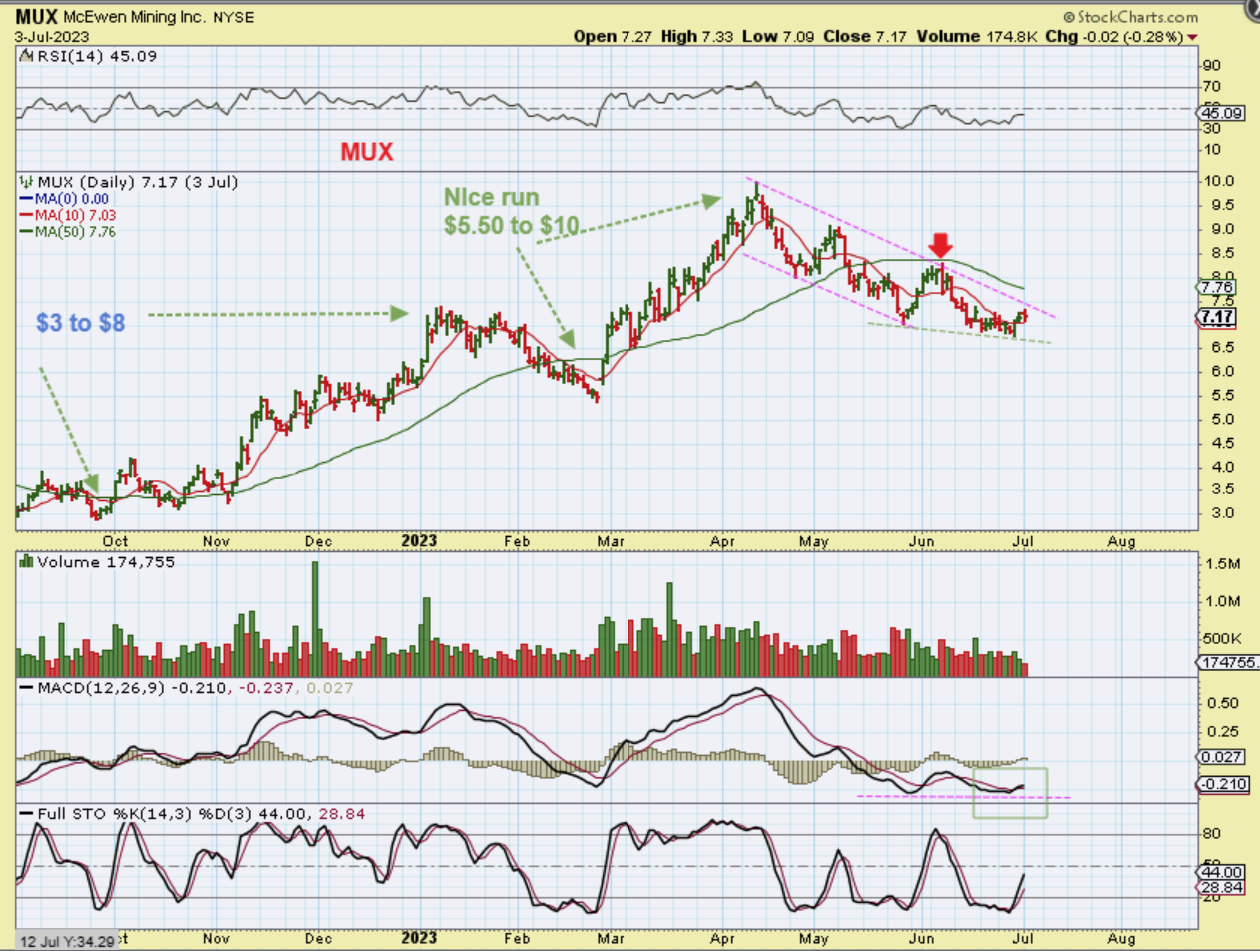
Task: Click the MACD(12,26,9) -0.210 legend text
Action: tap(132, 689)
